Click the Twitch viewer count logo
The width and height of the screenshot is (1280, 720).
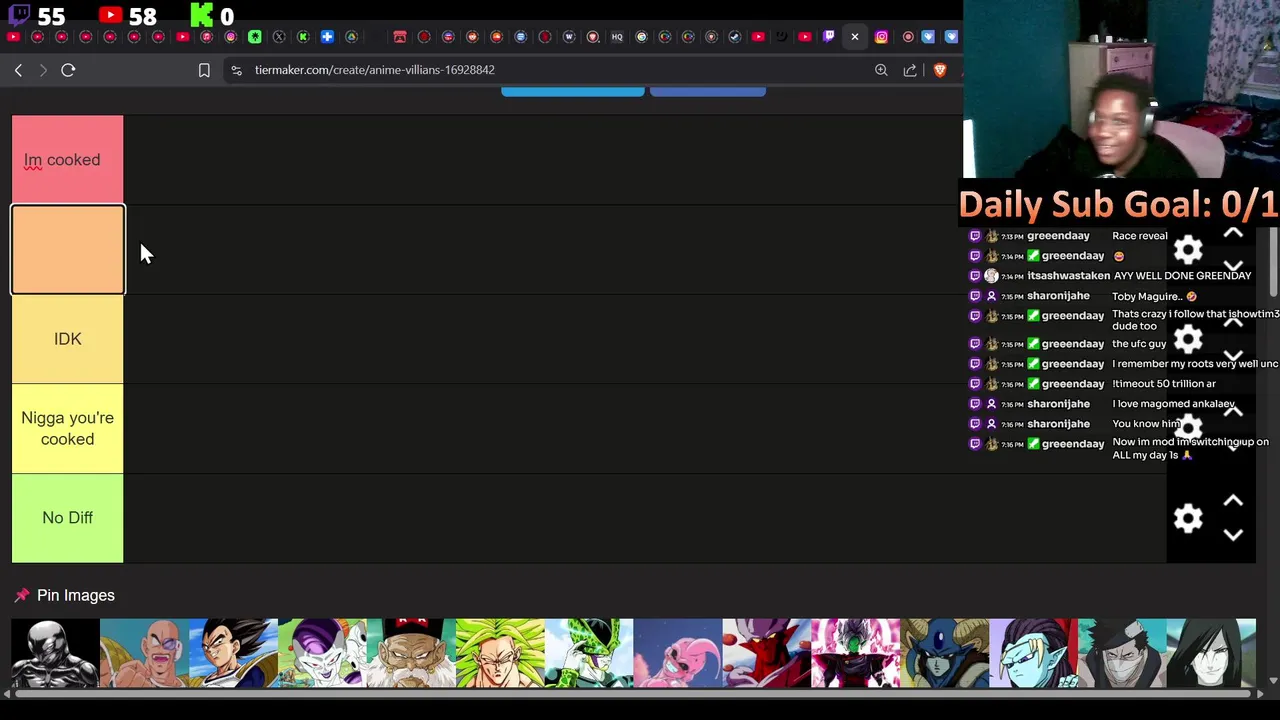18,16
